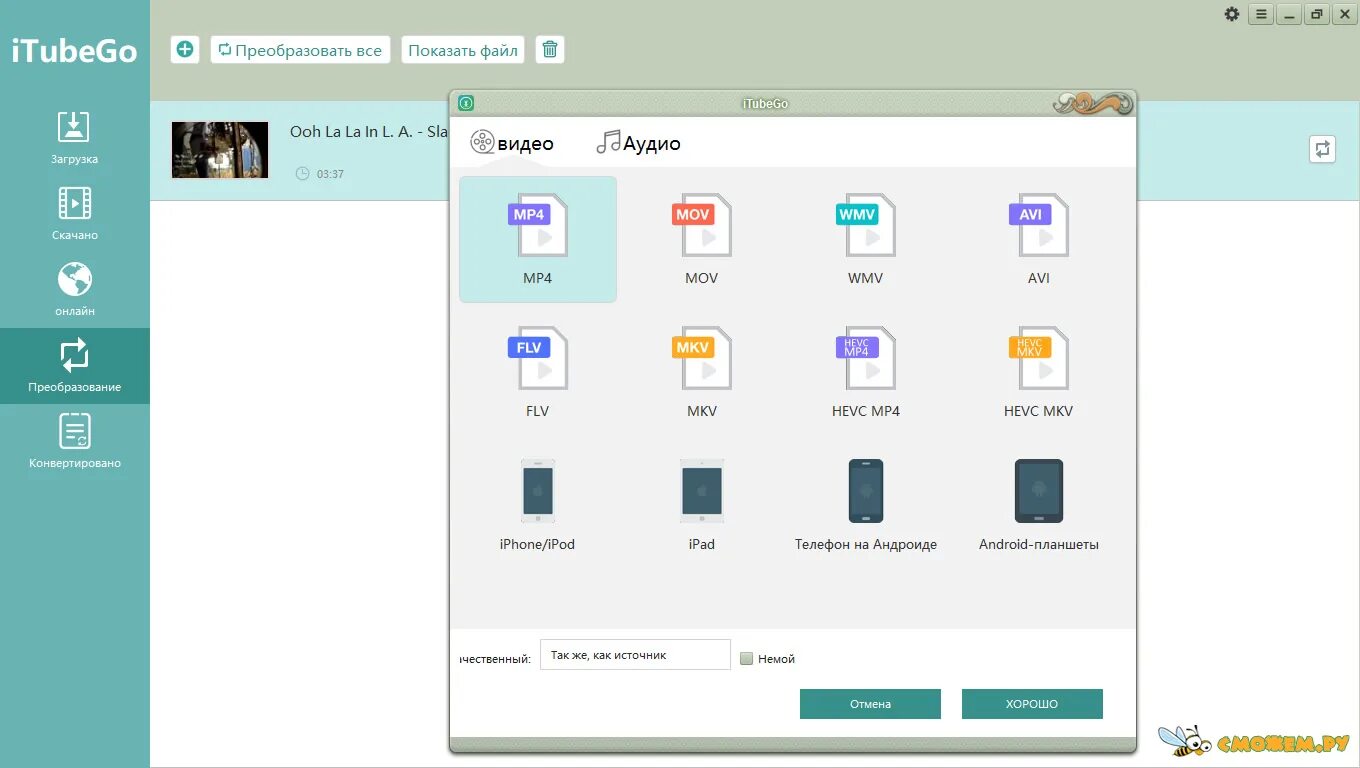The height and width of the screenshot is (768, 1360).
Task: Click the Ooh La La video thumbnail
Action: 220,149
